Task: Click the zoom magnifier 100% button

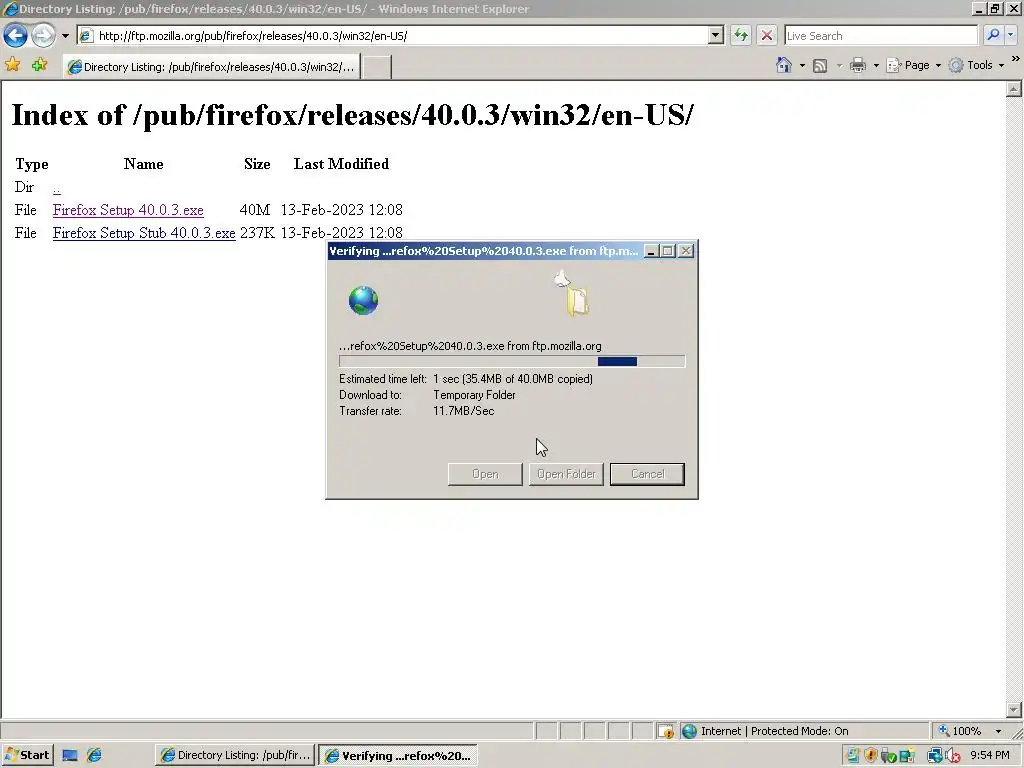Action: [x=960, y=731]
